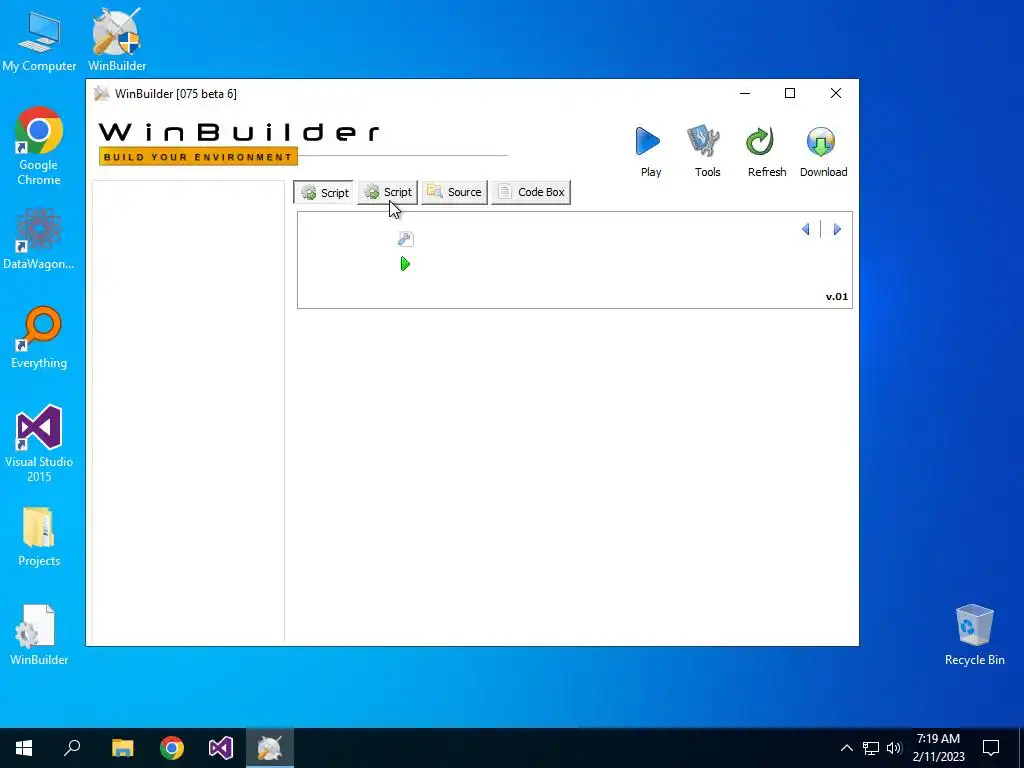
Task: Open File Explorer from the taskbar
Action: click(122, 748)
